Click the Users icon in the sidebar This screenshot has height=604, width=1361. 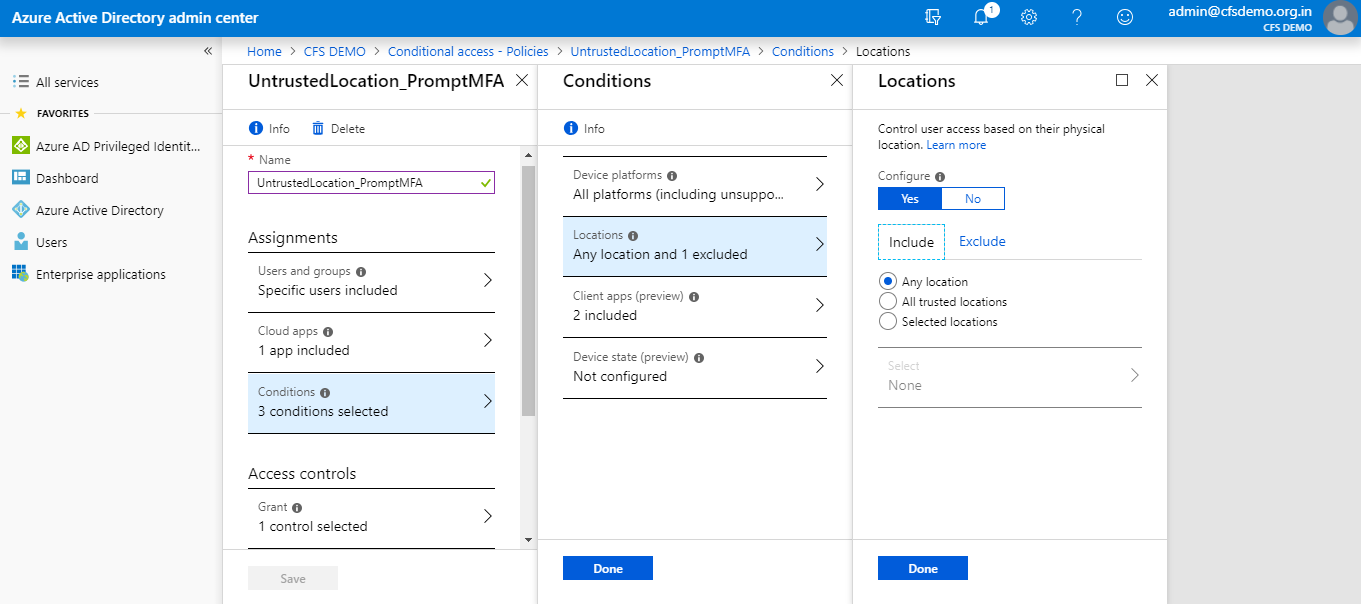click(20, 242)
